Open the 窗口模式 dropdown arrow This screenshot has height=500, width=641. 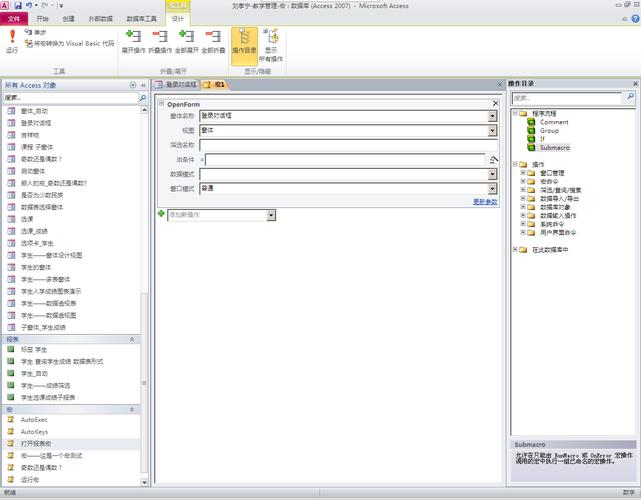(492, 188)
